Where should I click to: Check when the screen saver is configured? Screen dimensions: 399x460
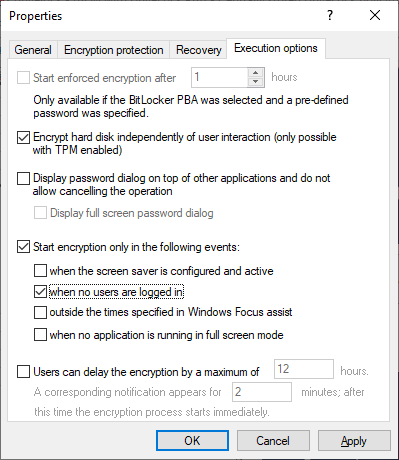pyautogui.click(x=40, y=271)
